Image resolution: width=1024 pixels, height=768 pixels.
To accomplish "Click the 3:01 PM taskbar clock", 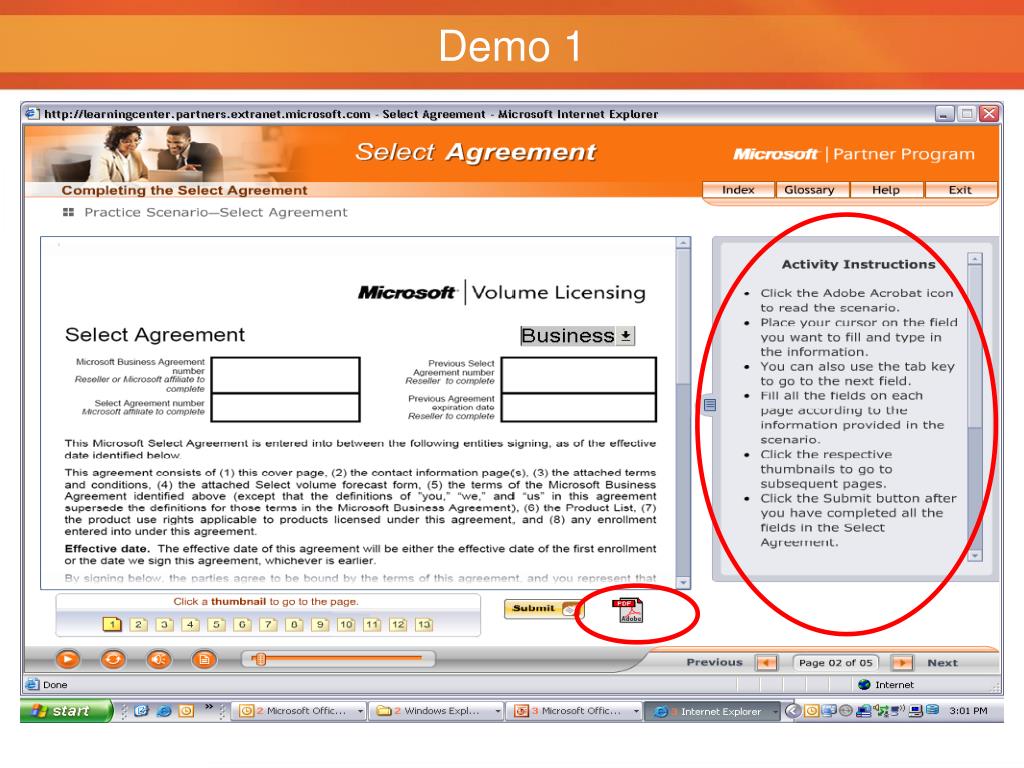I will click(x=968, y=711).
